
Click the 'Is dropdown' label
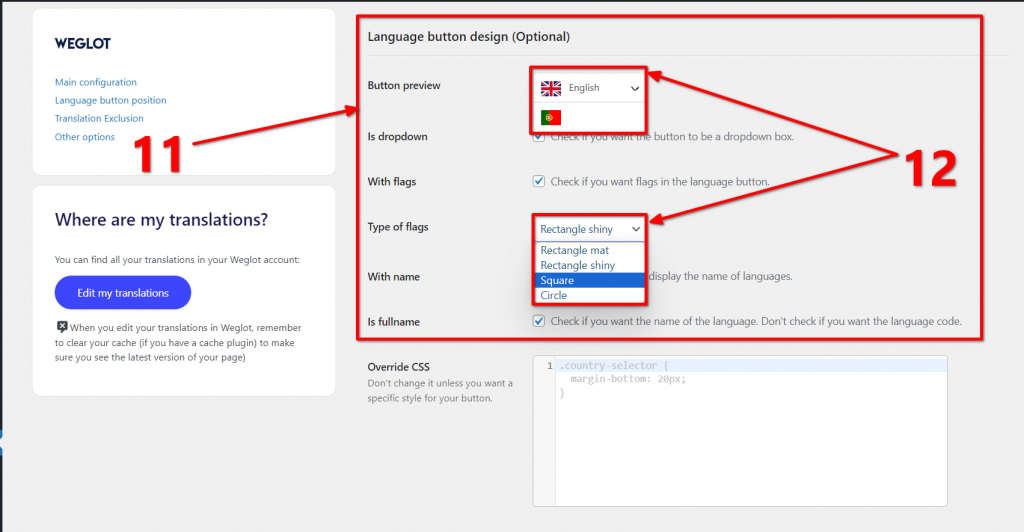(397, 137)
